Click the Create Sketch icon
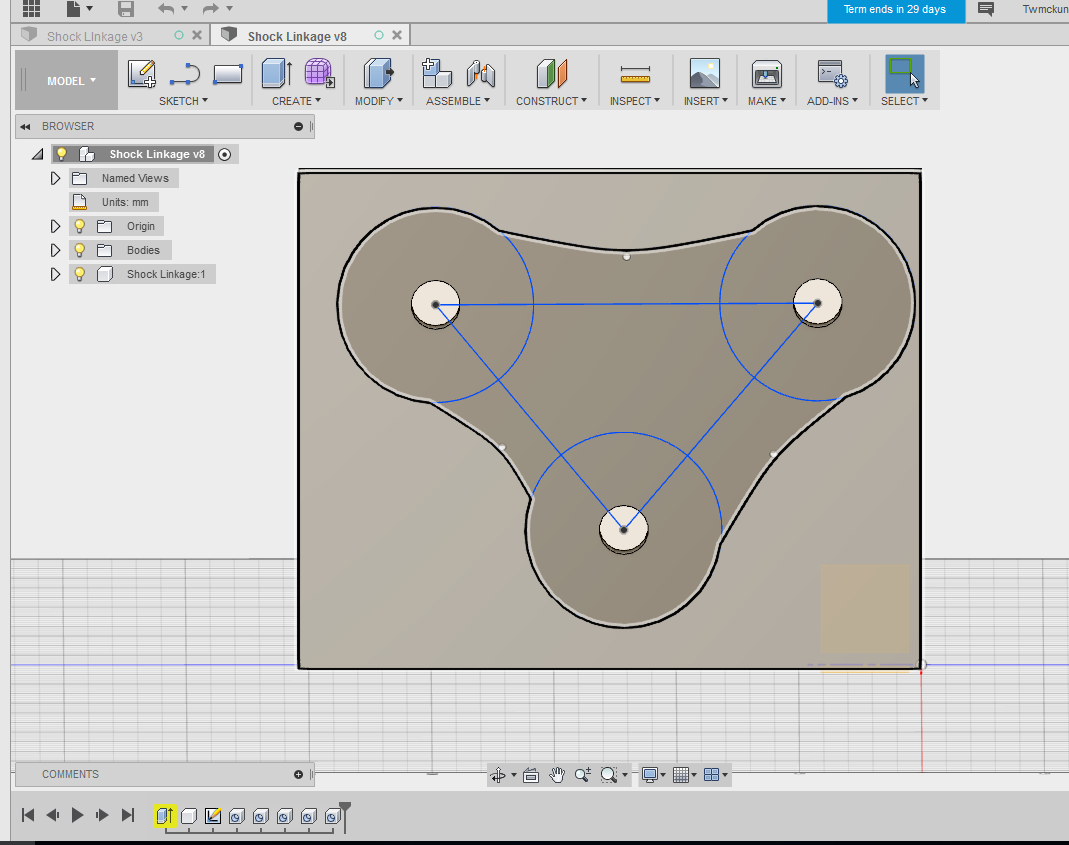The height and width of the screenshot is (845, 1069). click(x=142, y=74)
